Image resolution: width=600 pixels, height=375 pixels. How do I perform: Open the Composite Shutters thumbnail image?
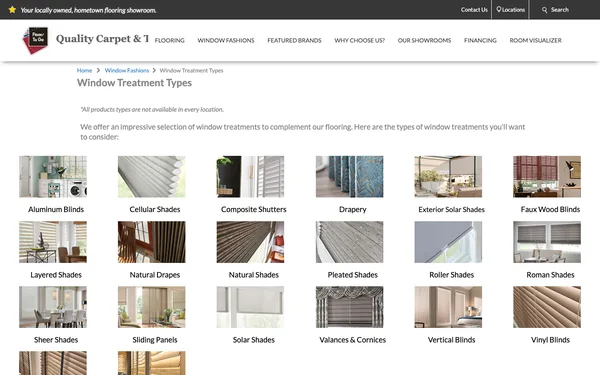pyautogui.click(x=250, y=176)
